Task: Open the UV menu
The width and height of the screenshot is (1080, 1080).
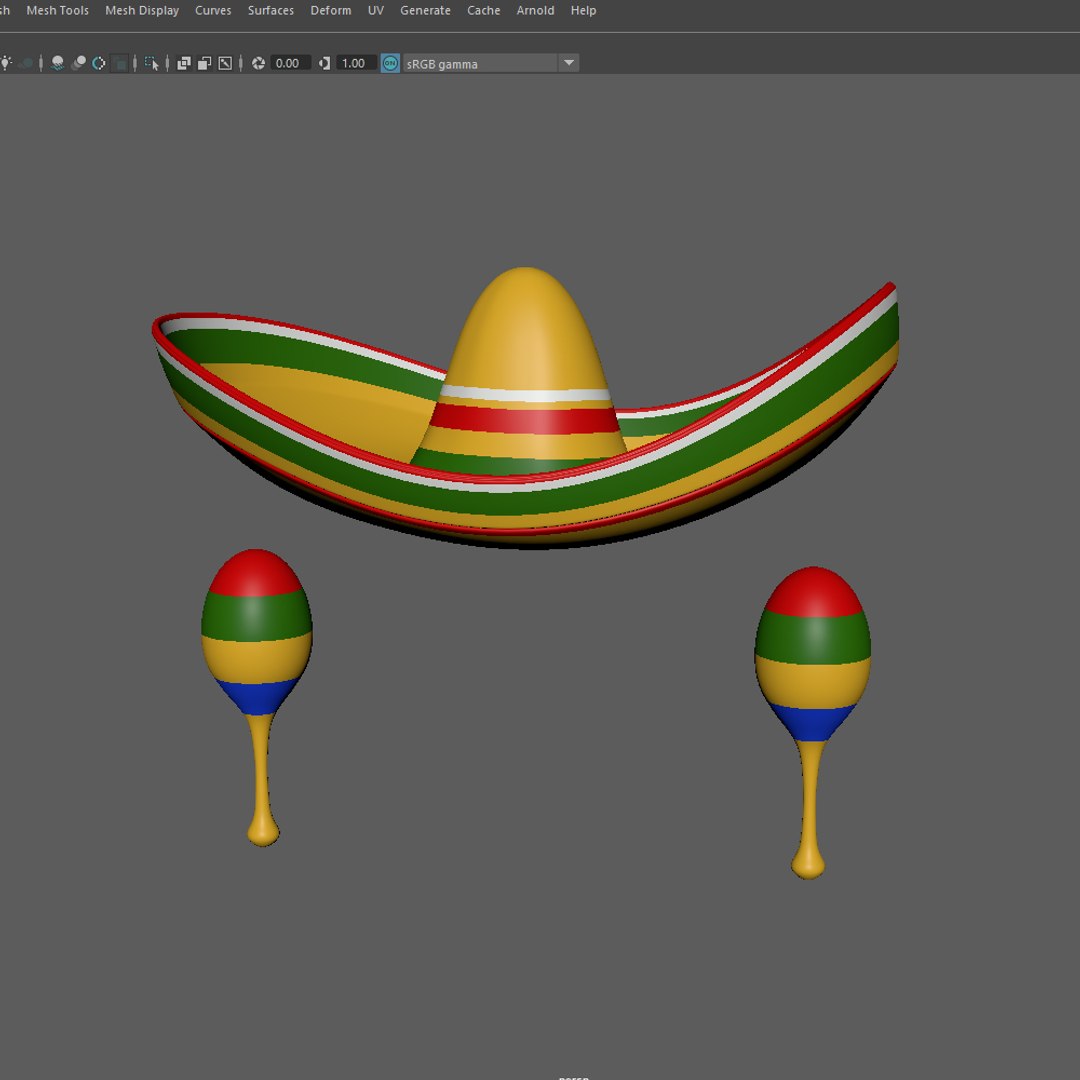Action: 375,10
